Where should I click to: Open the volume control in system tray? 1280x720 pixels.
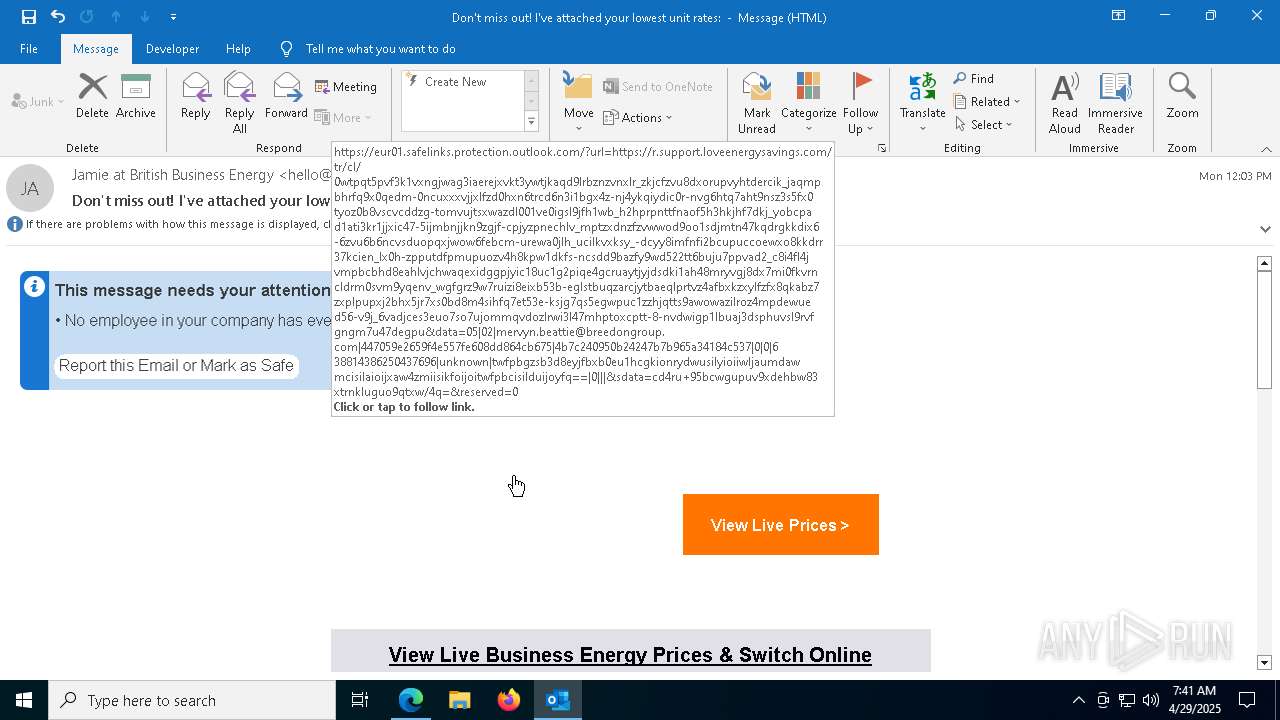1150,700
